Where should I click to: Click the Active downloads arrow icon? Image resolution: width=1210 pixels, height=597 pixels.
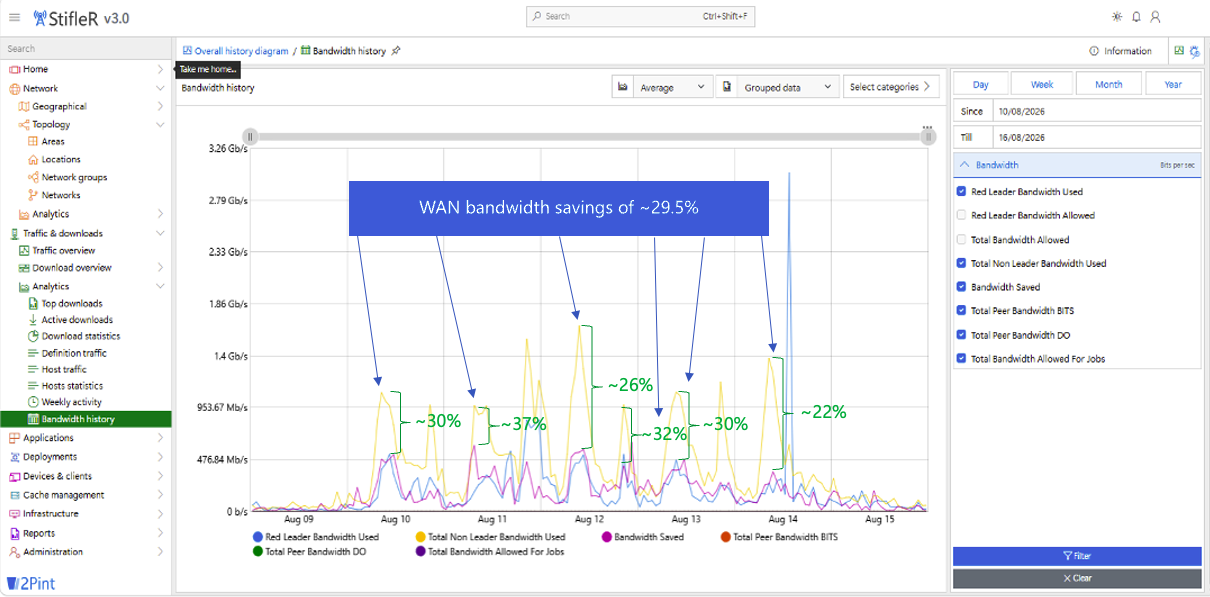click(33, 320)
